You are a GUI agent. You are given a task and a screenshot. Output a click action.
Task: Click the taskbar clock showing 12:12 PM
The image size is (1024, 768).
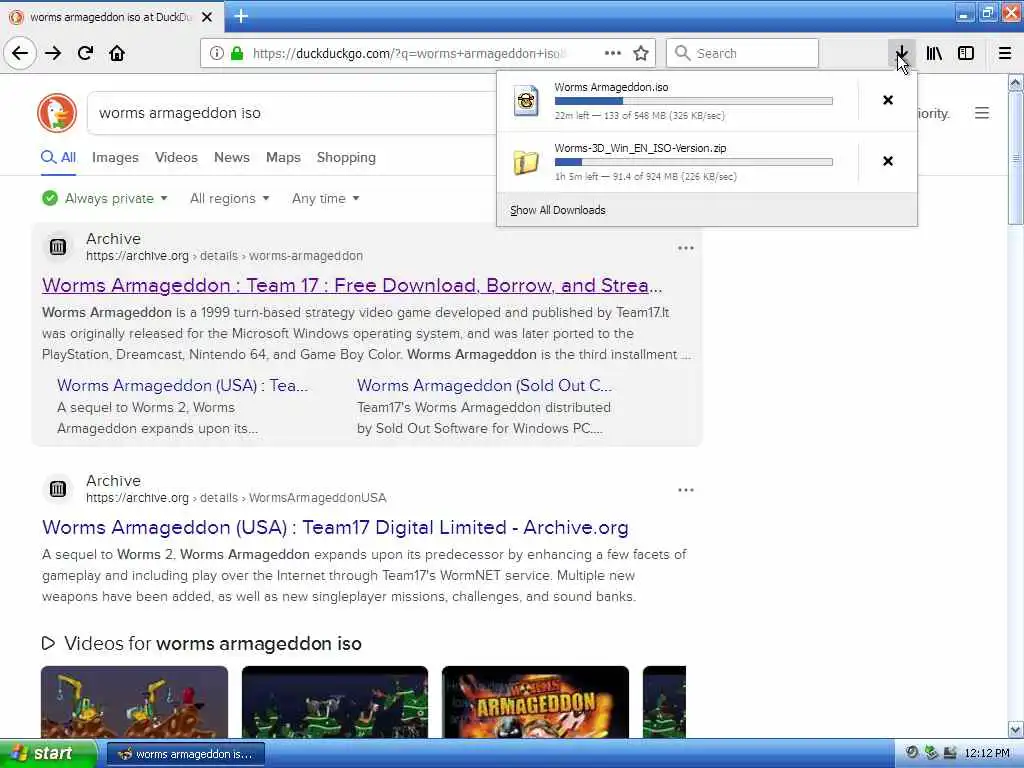pyautogui.click(x=987, y=754)
